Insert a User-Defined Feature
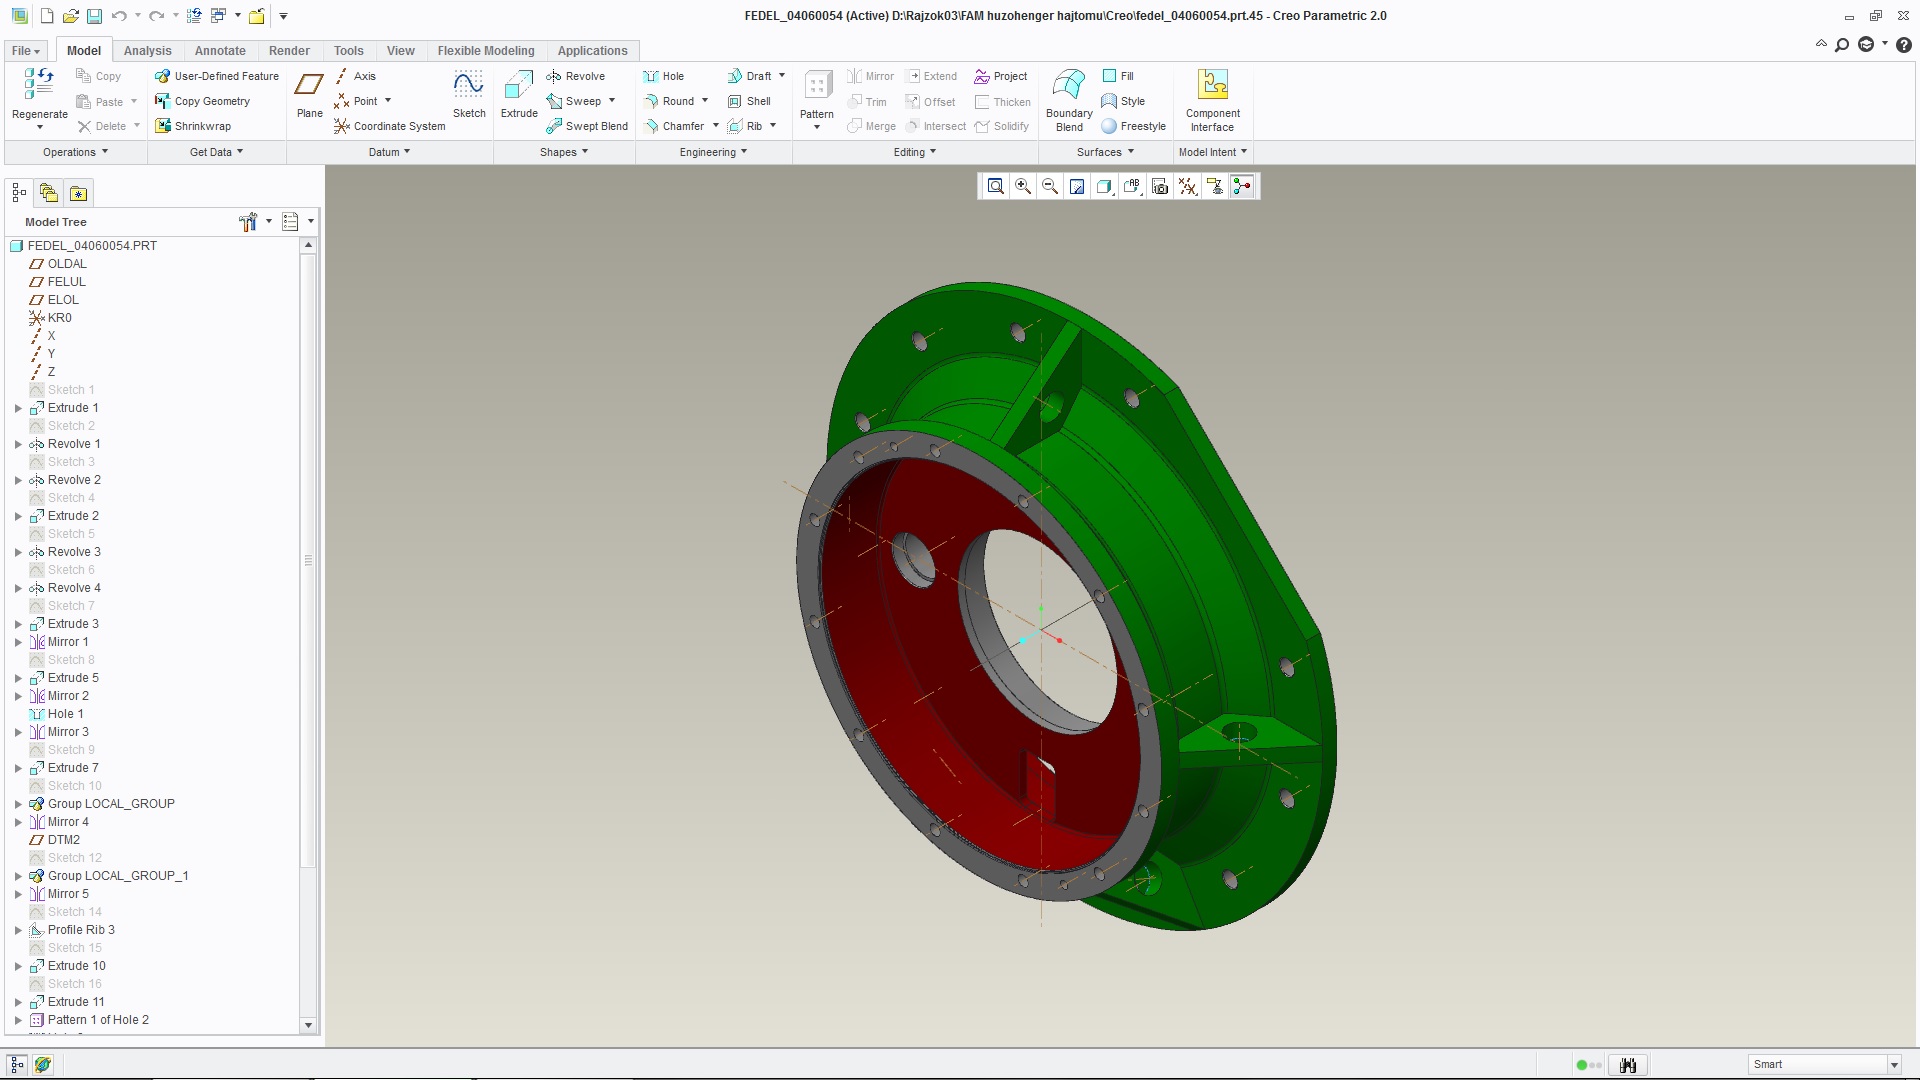Image resolution: width=1920 pixels, height=1080 pixels. click(x=217, y=76)
